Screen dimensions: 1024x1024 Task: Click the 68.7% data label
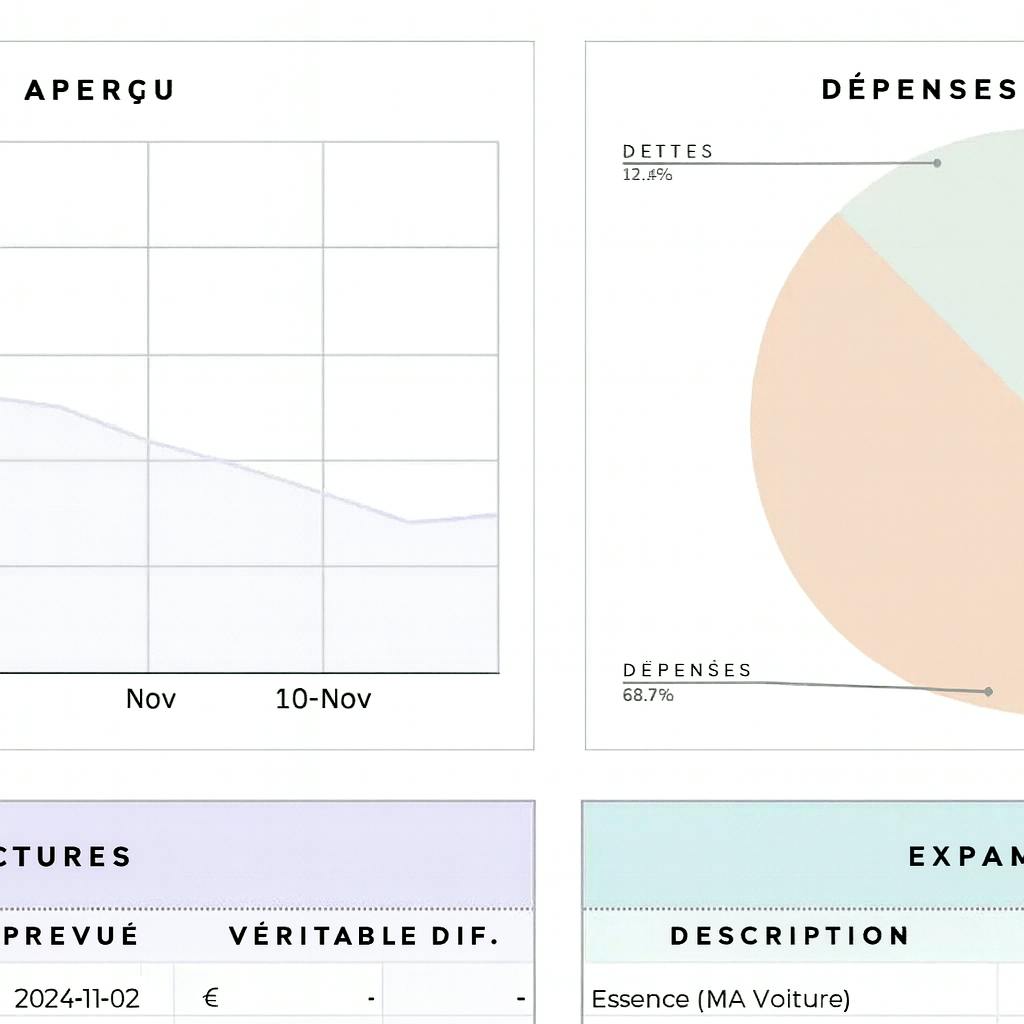pos(648,695)
